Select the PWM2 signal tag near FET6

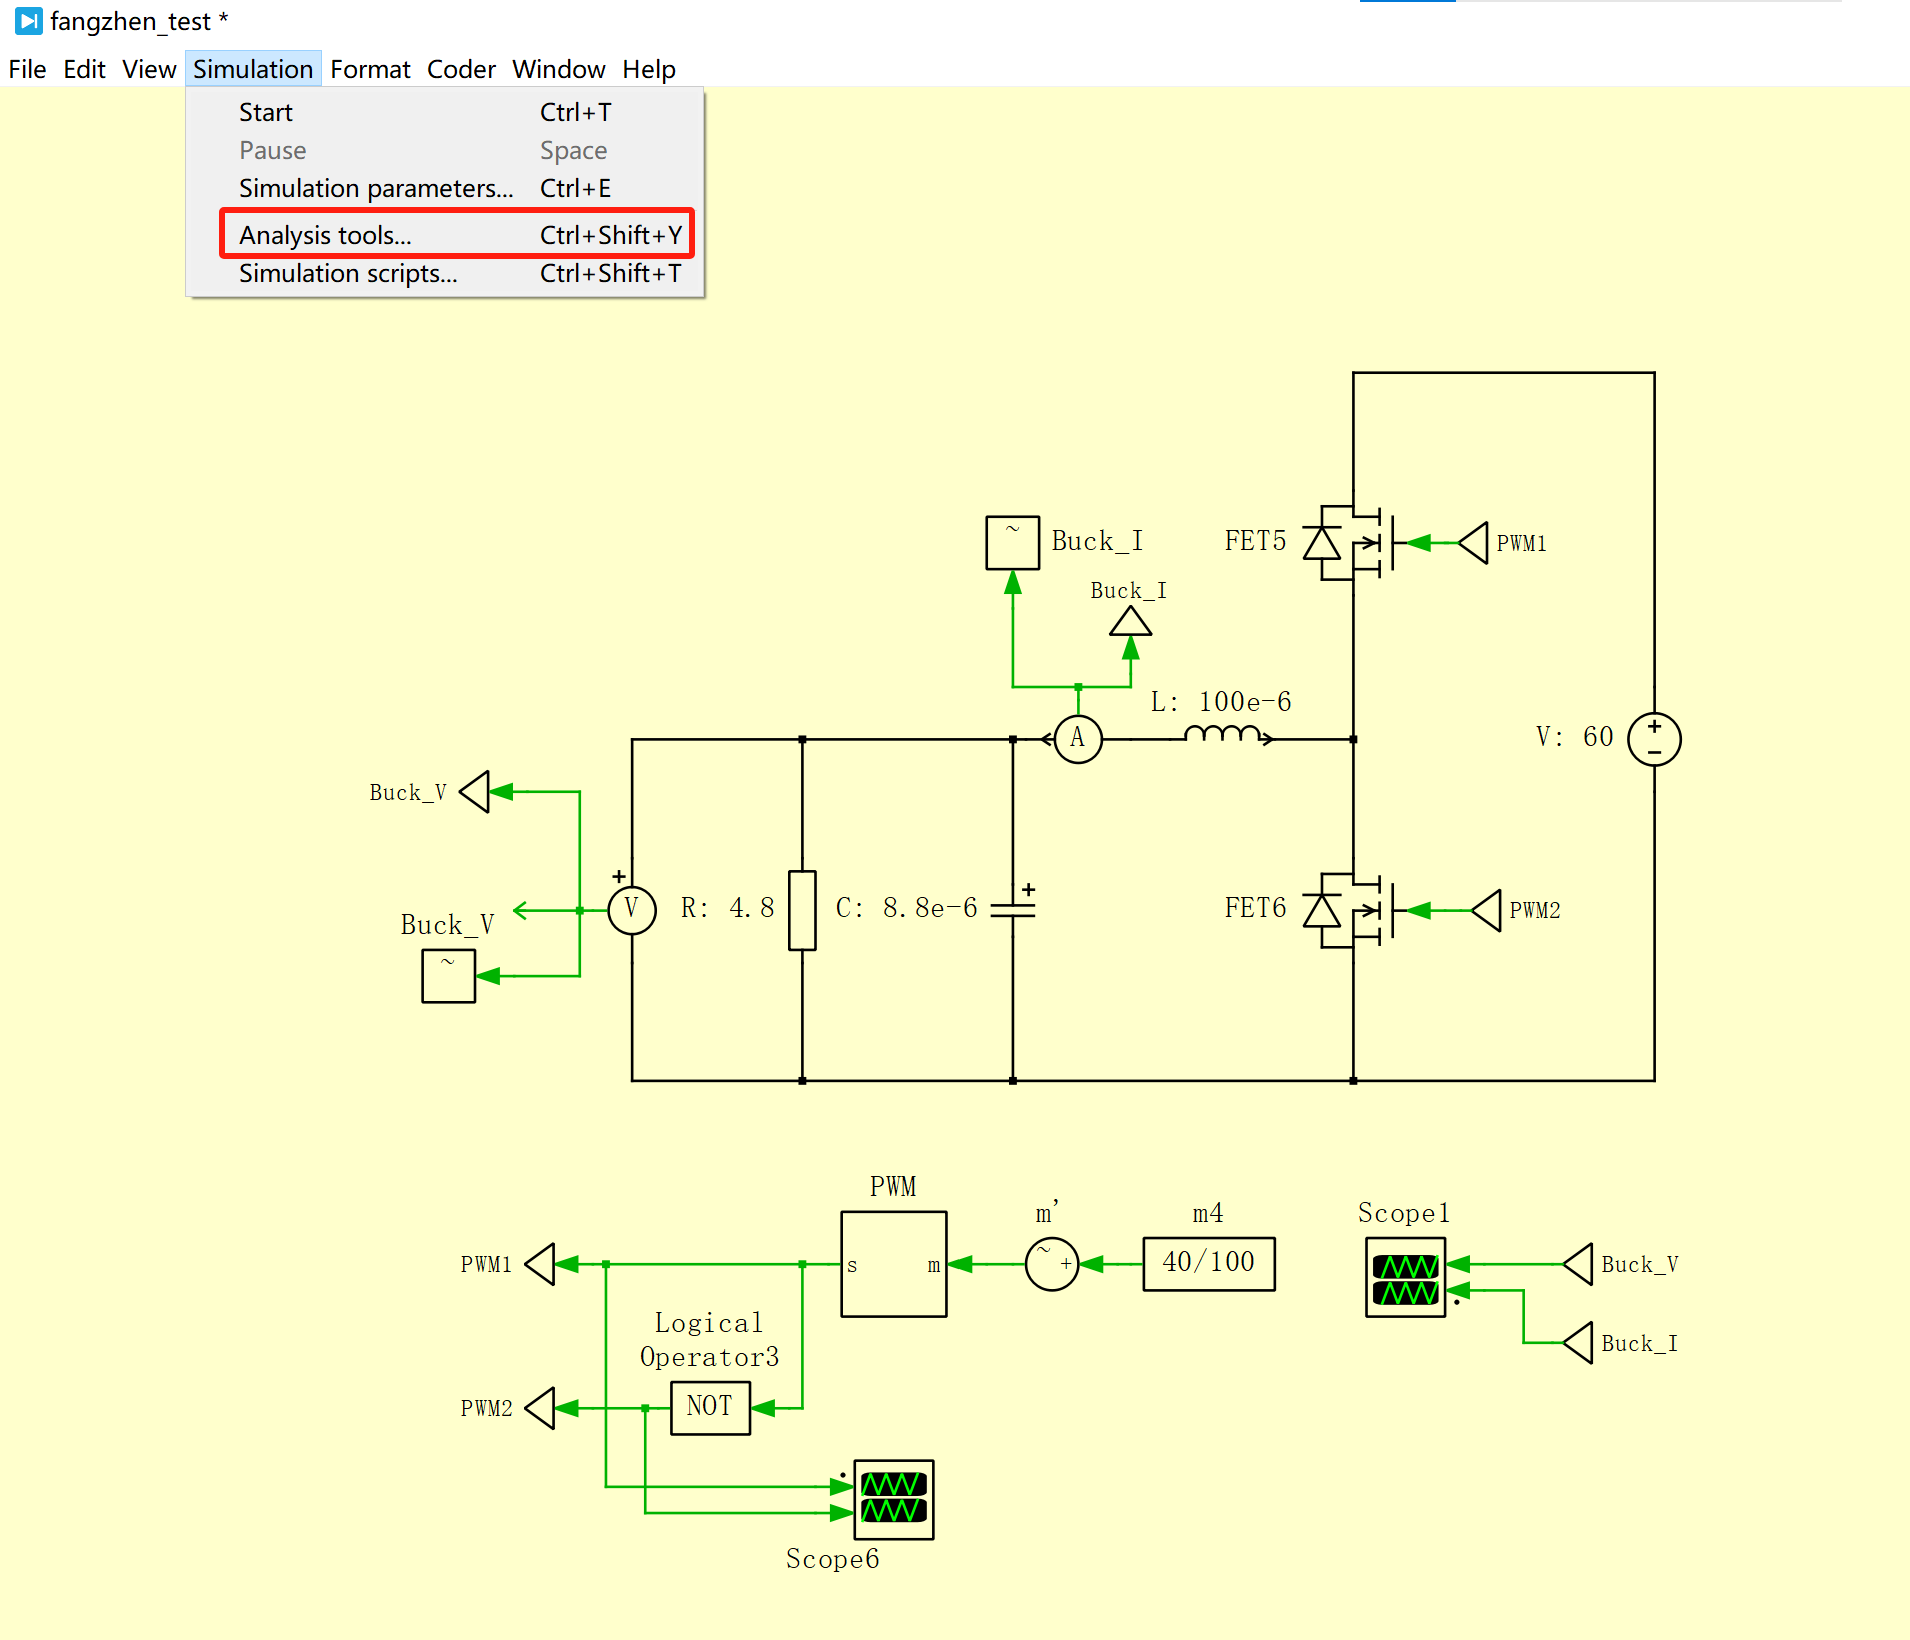(1487, 910)
